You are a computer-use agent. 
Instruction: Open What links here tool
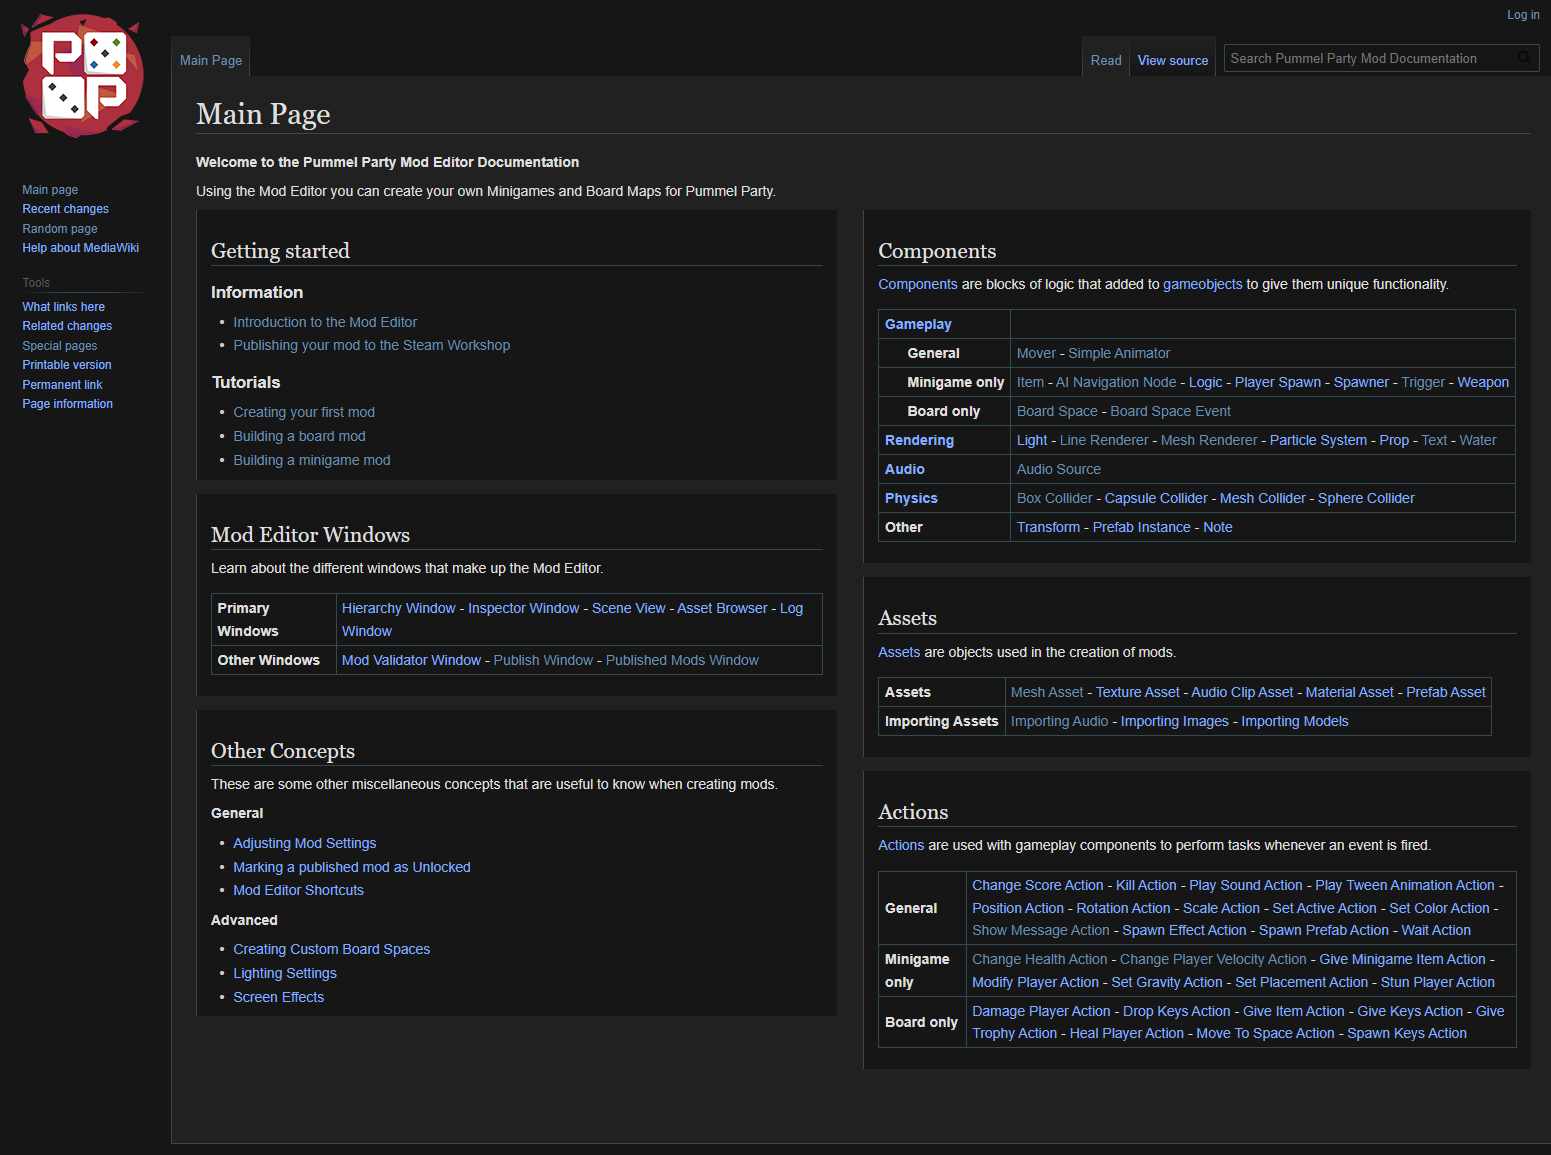click(64, 307)
